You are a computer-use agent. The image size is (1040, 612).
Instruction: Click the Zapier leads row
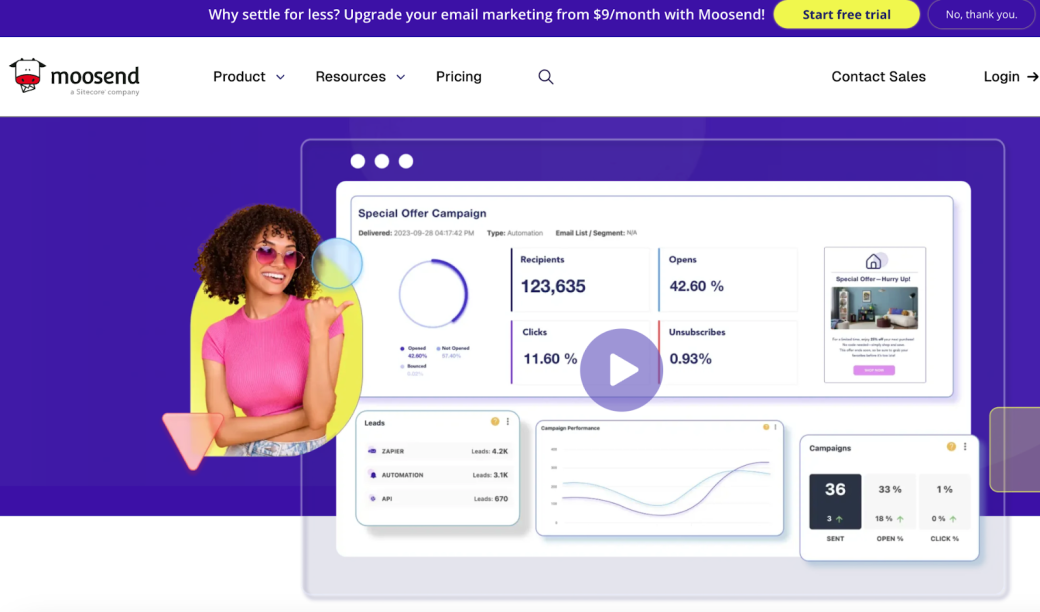point(437,451)
